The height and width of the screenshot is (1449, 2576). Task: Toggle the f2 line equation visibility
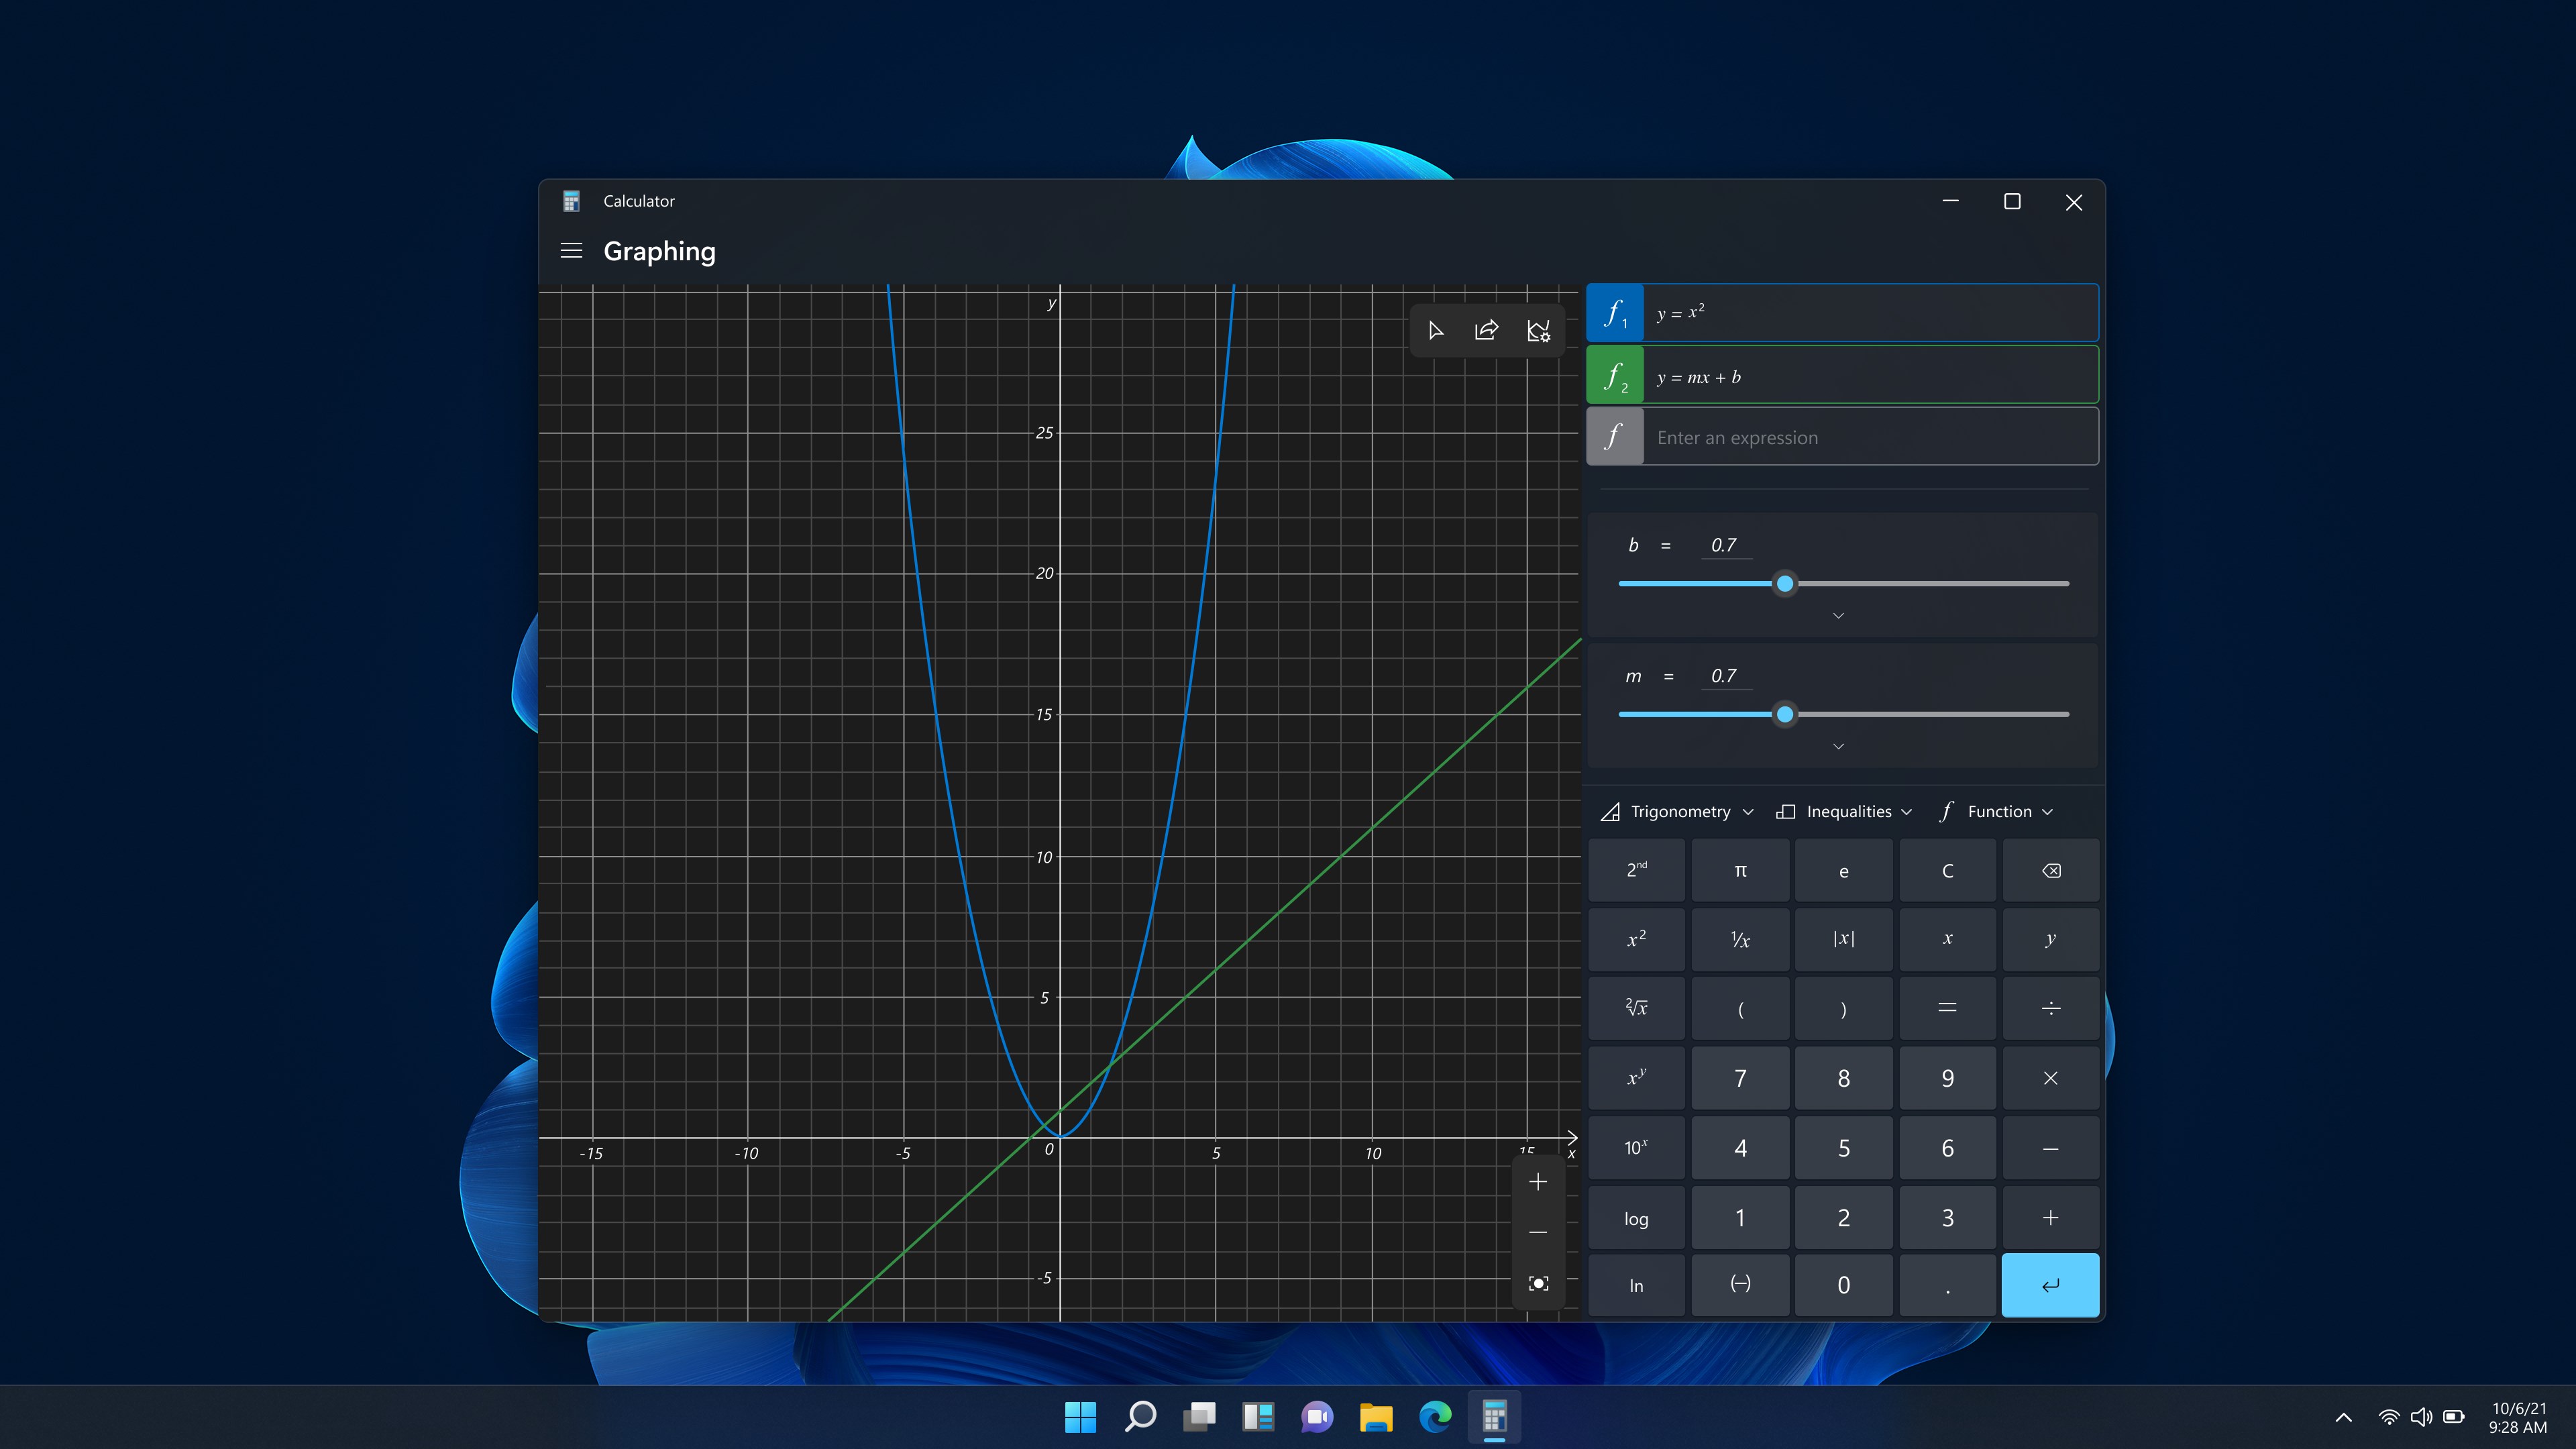(1616, 375)
